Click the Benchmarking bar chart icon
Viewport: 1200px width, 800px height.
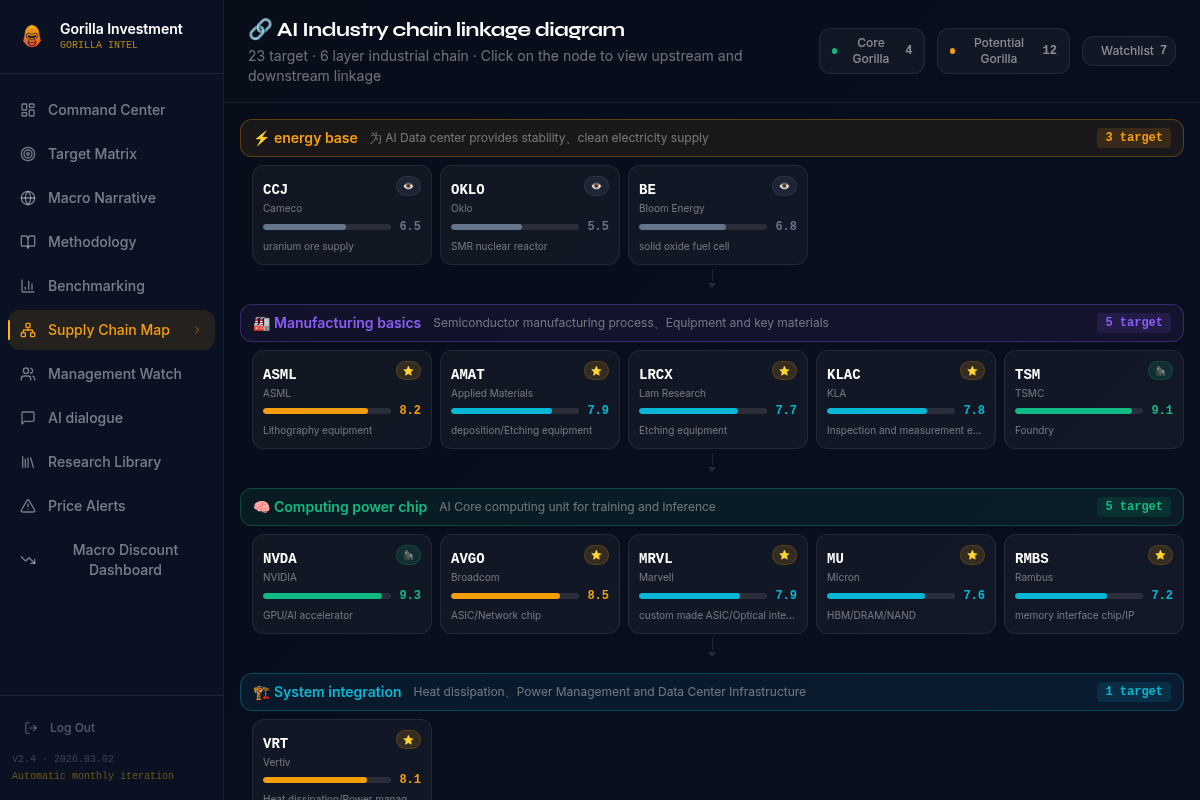(x=28, y=286)
